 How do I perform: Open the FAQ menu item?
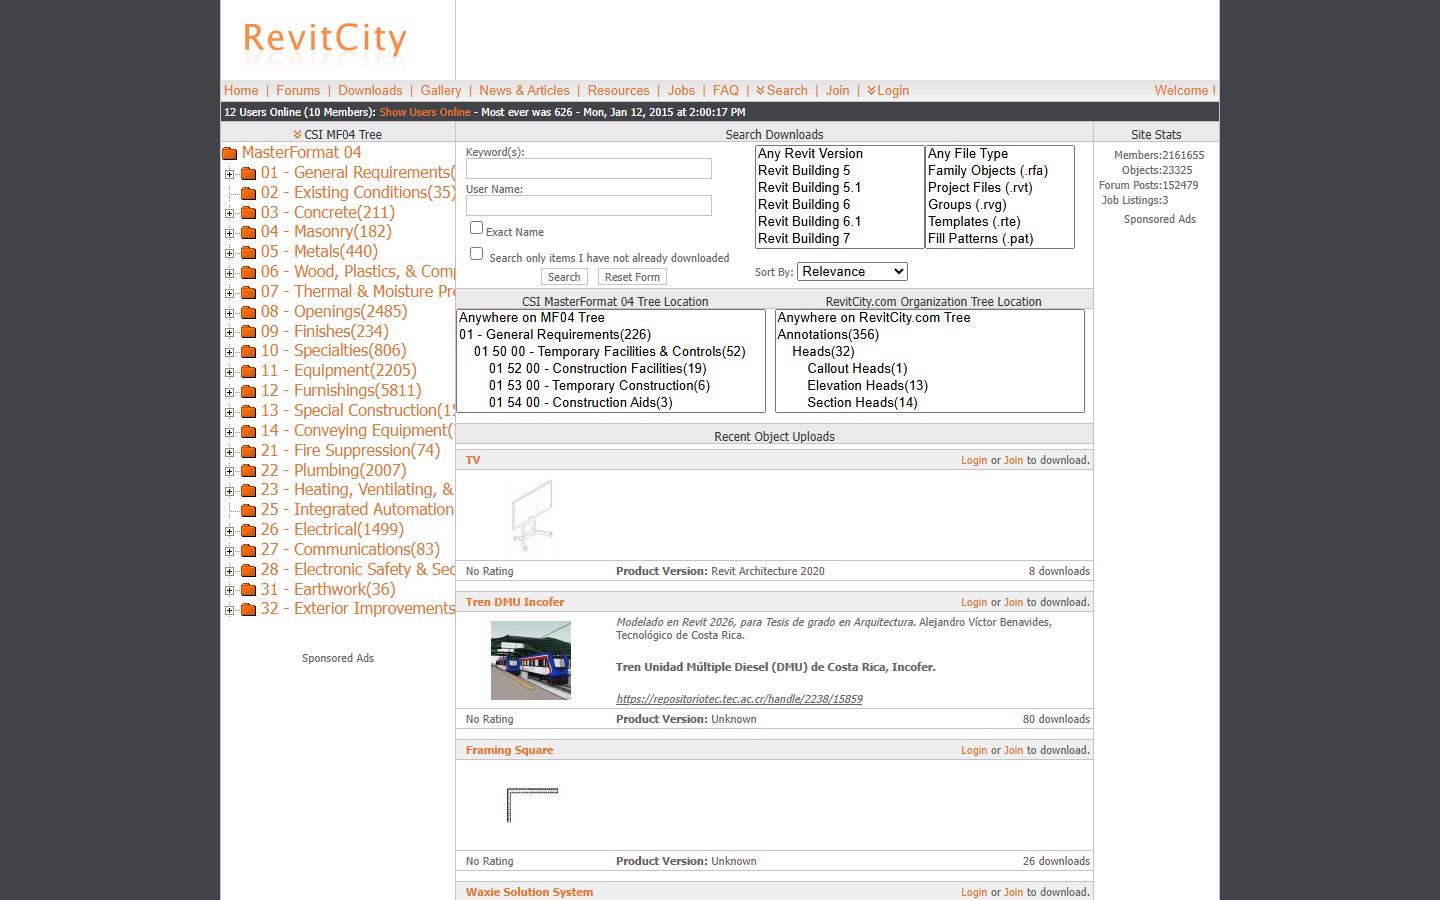pos(726,90)
